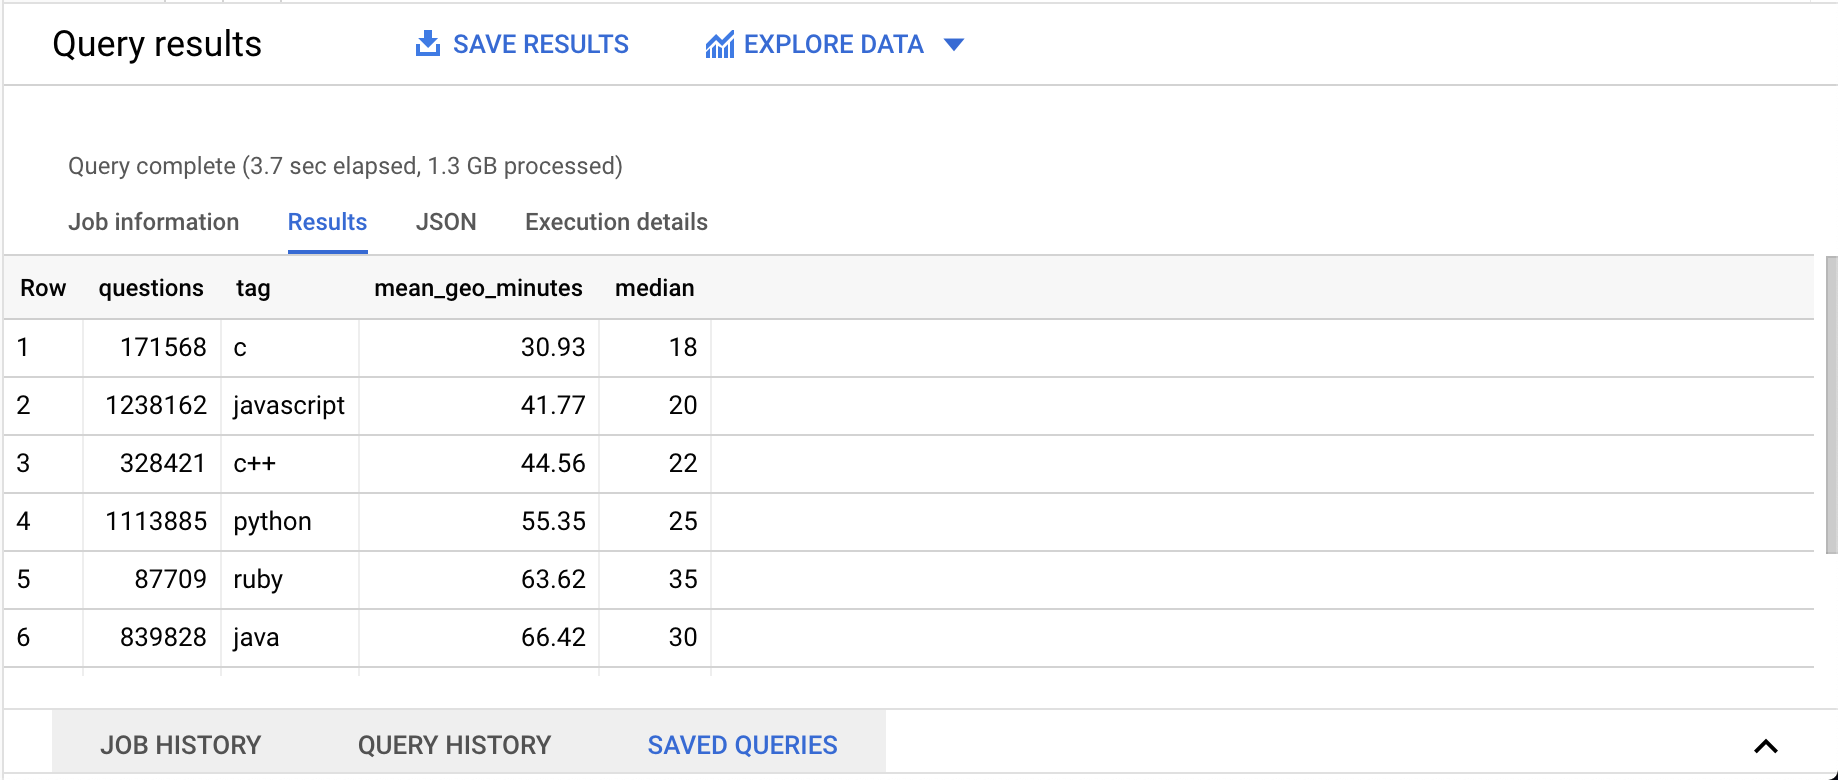Click the vertical scrollbar of results
Viewport: 1838px width, 780px height.
point(1832,405)
